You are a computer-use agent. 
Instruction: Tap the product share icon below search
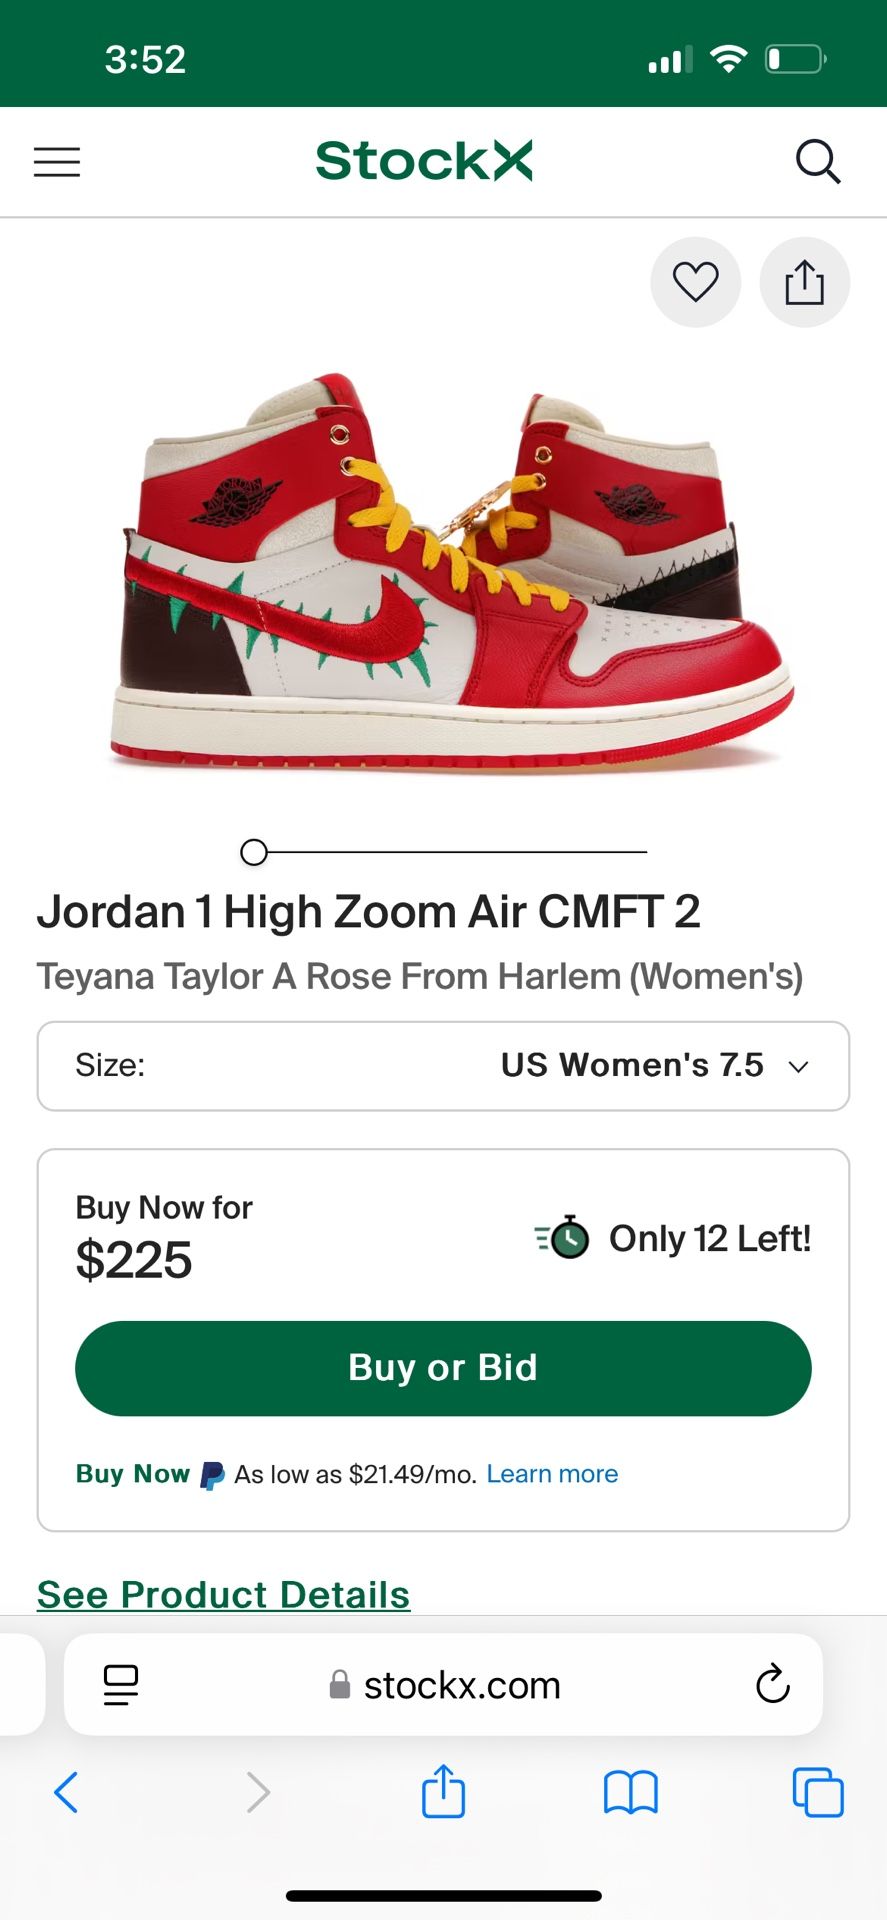coord(804,282)
